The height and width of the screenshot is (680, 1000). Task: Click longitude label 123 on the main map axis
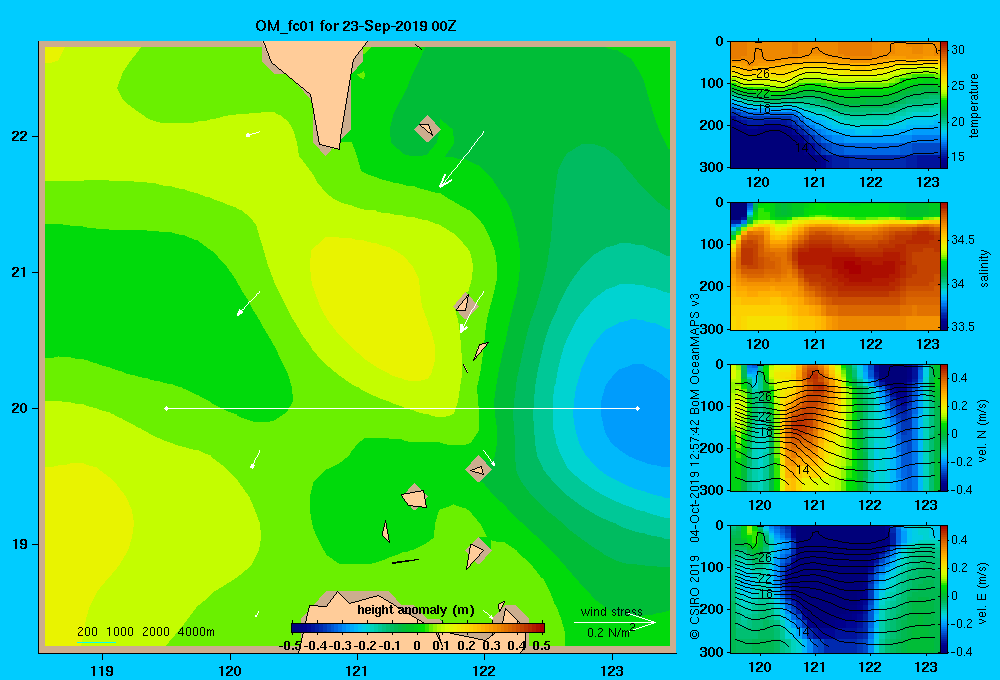[612, 670]
